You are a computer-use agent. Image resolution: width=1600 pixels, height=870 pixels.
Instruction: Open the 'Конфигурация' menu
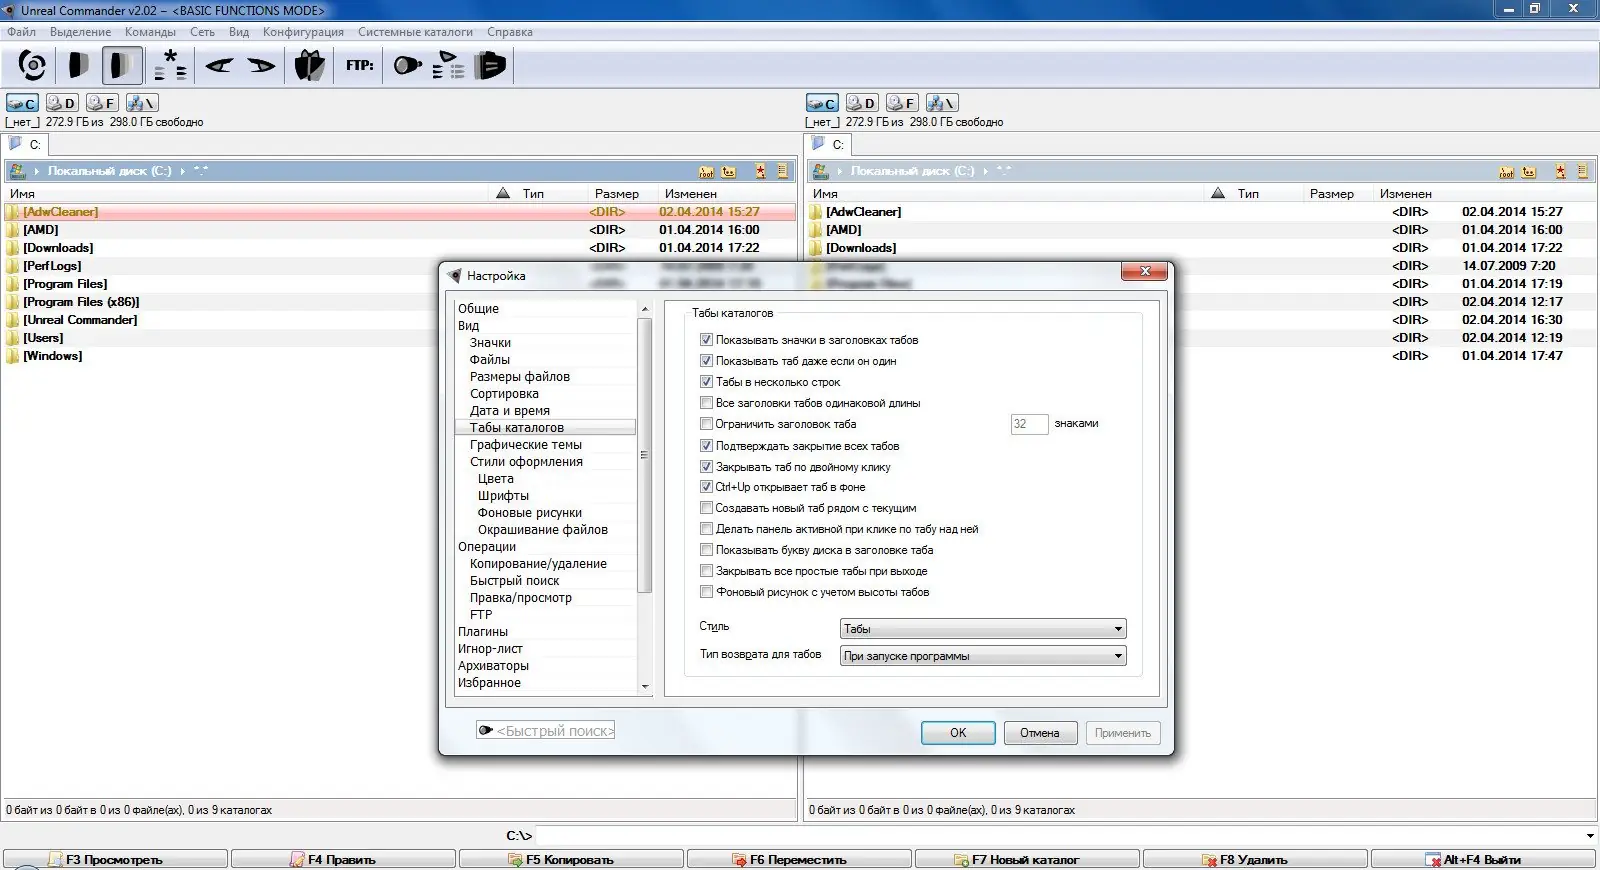303,32
